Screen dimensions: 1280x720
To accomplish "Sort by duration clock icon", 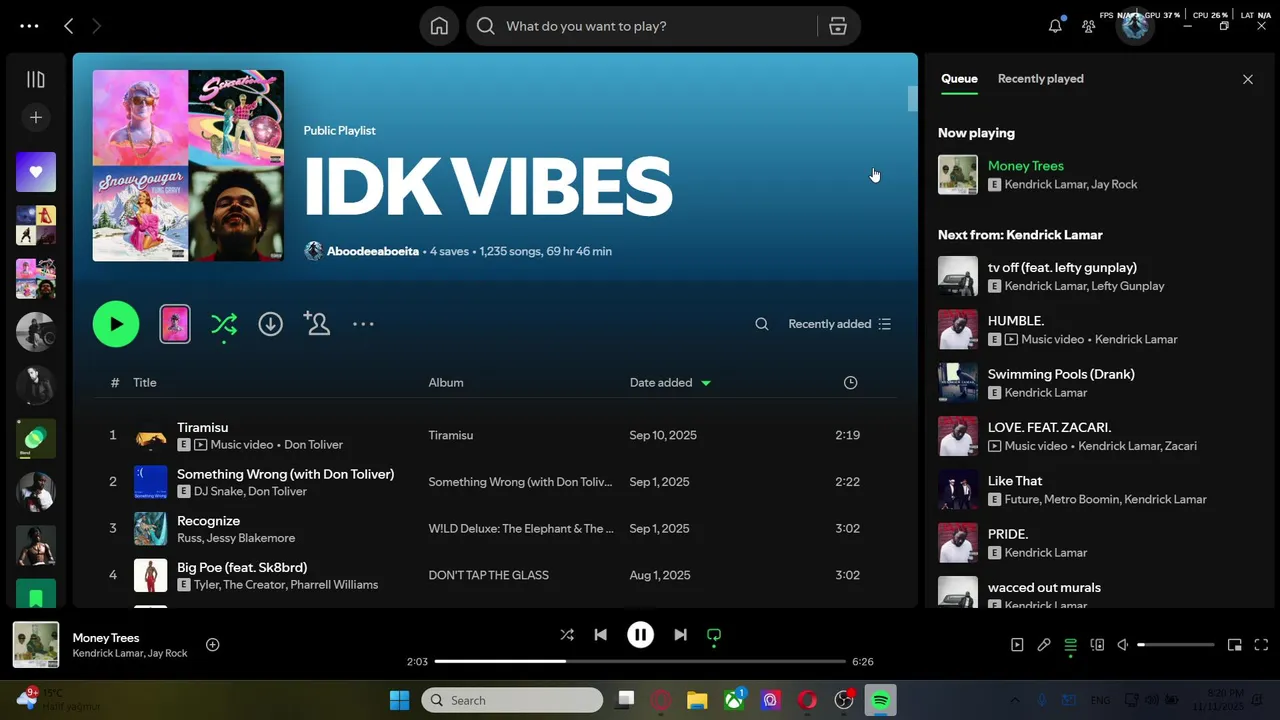I will coord(850,383).
